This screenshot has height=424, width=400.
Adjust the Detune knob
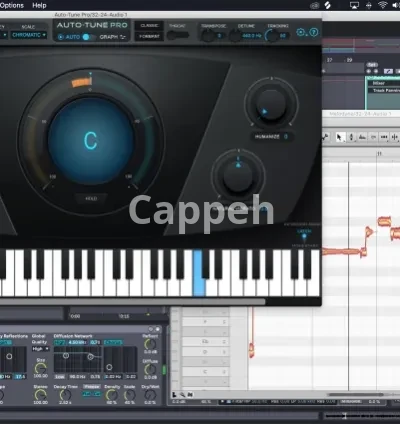click(235, 35)
